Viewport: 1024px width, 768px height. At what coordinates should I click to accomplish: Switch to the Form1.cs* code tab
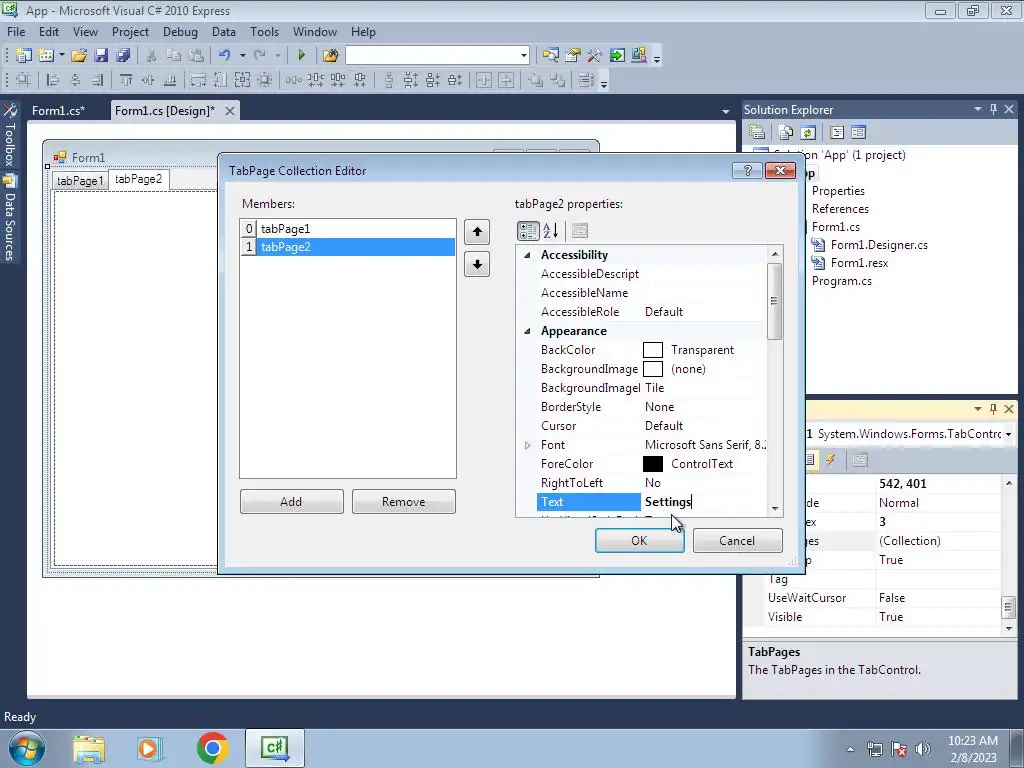58,110
